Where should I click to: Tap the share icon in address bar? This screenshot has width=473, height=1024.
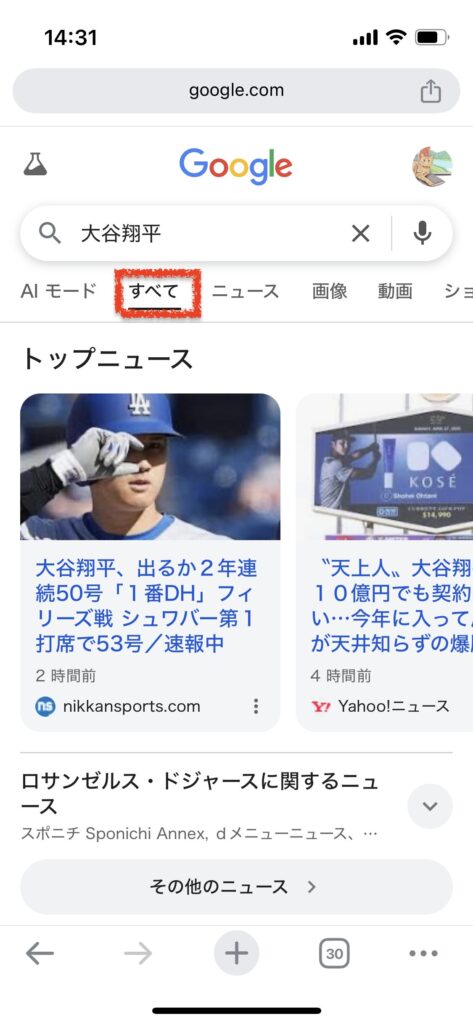pyautogui.click(x=431, y=91)
